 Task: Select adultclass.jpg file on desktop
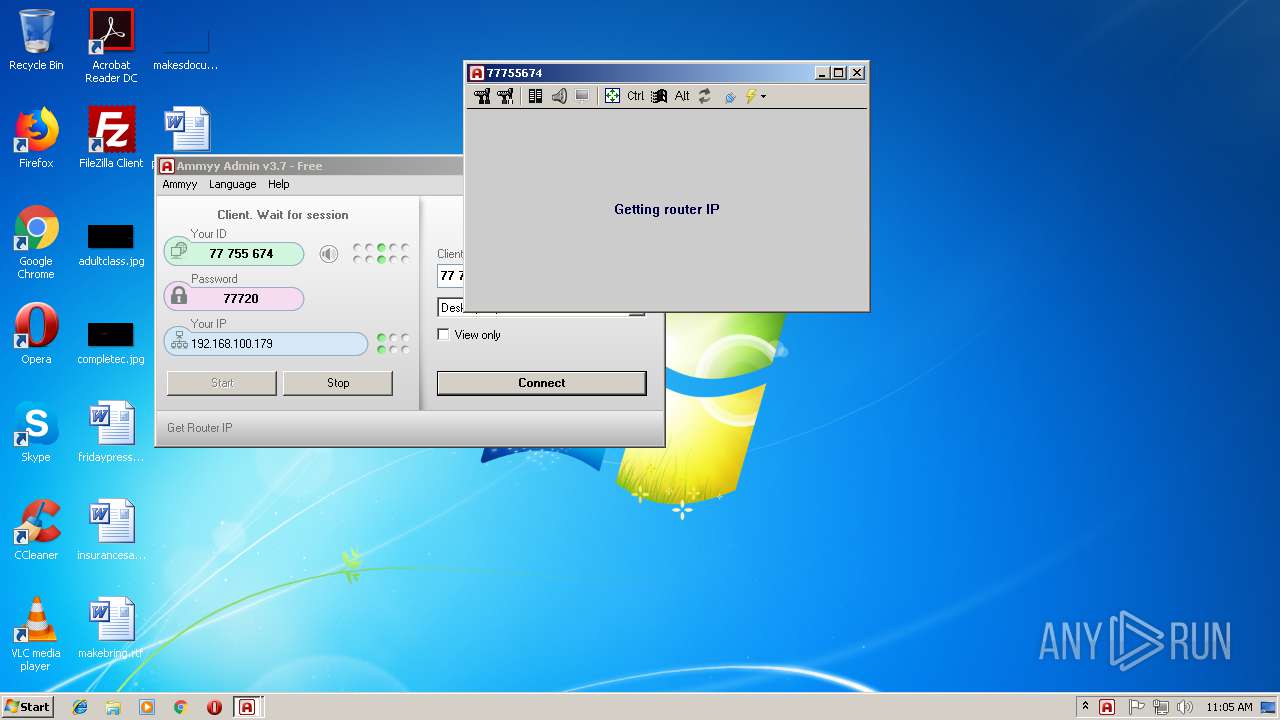coord(111,244)
